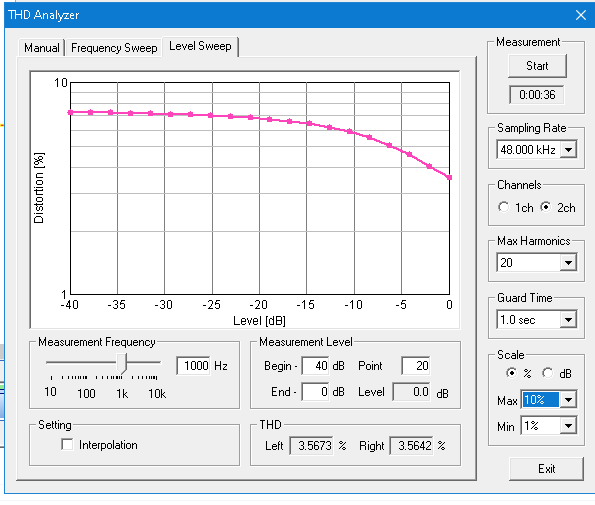Choose dB scale radio button
This screenshot has width=595, height=505.
coord(547,373)
